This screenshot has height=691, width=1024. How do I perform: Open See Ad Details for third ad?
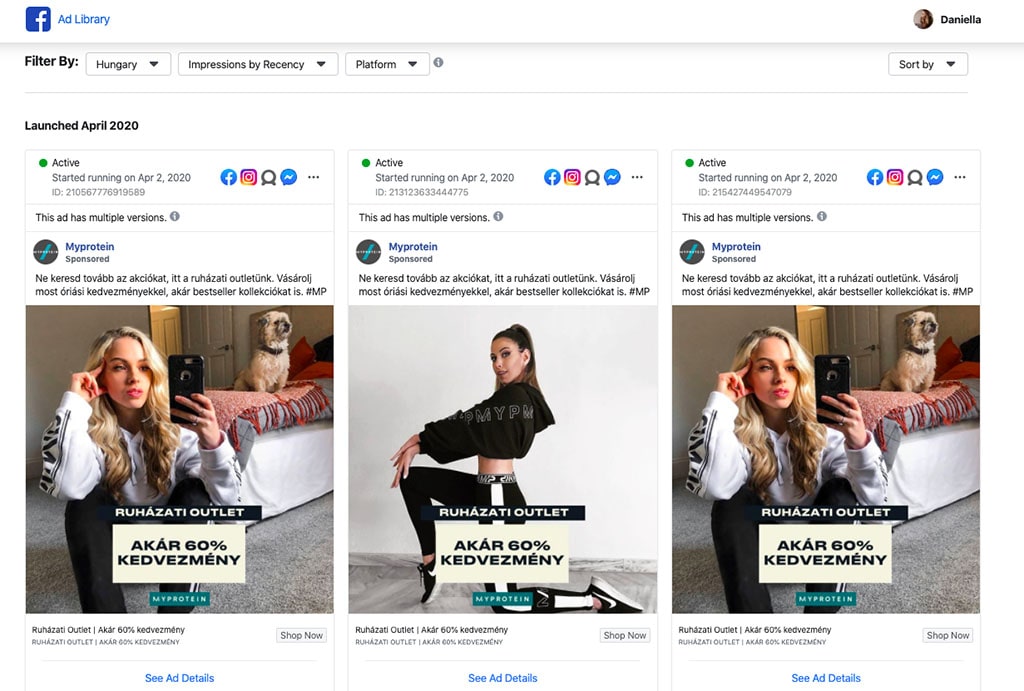click(826, 678)
